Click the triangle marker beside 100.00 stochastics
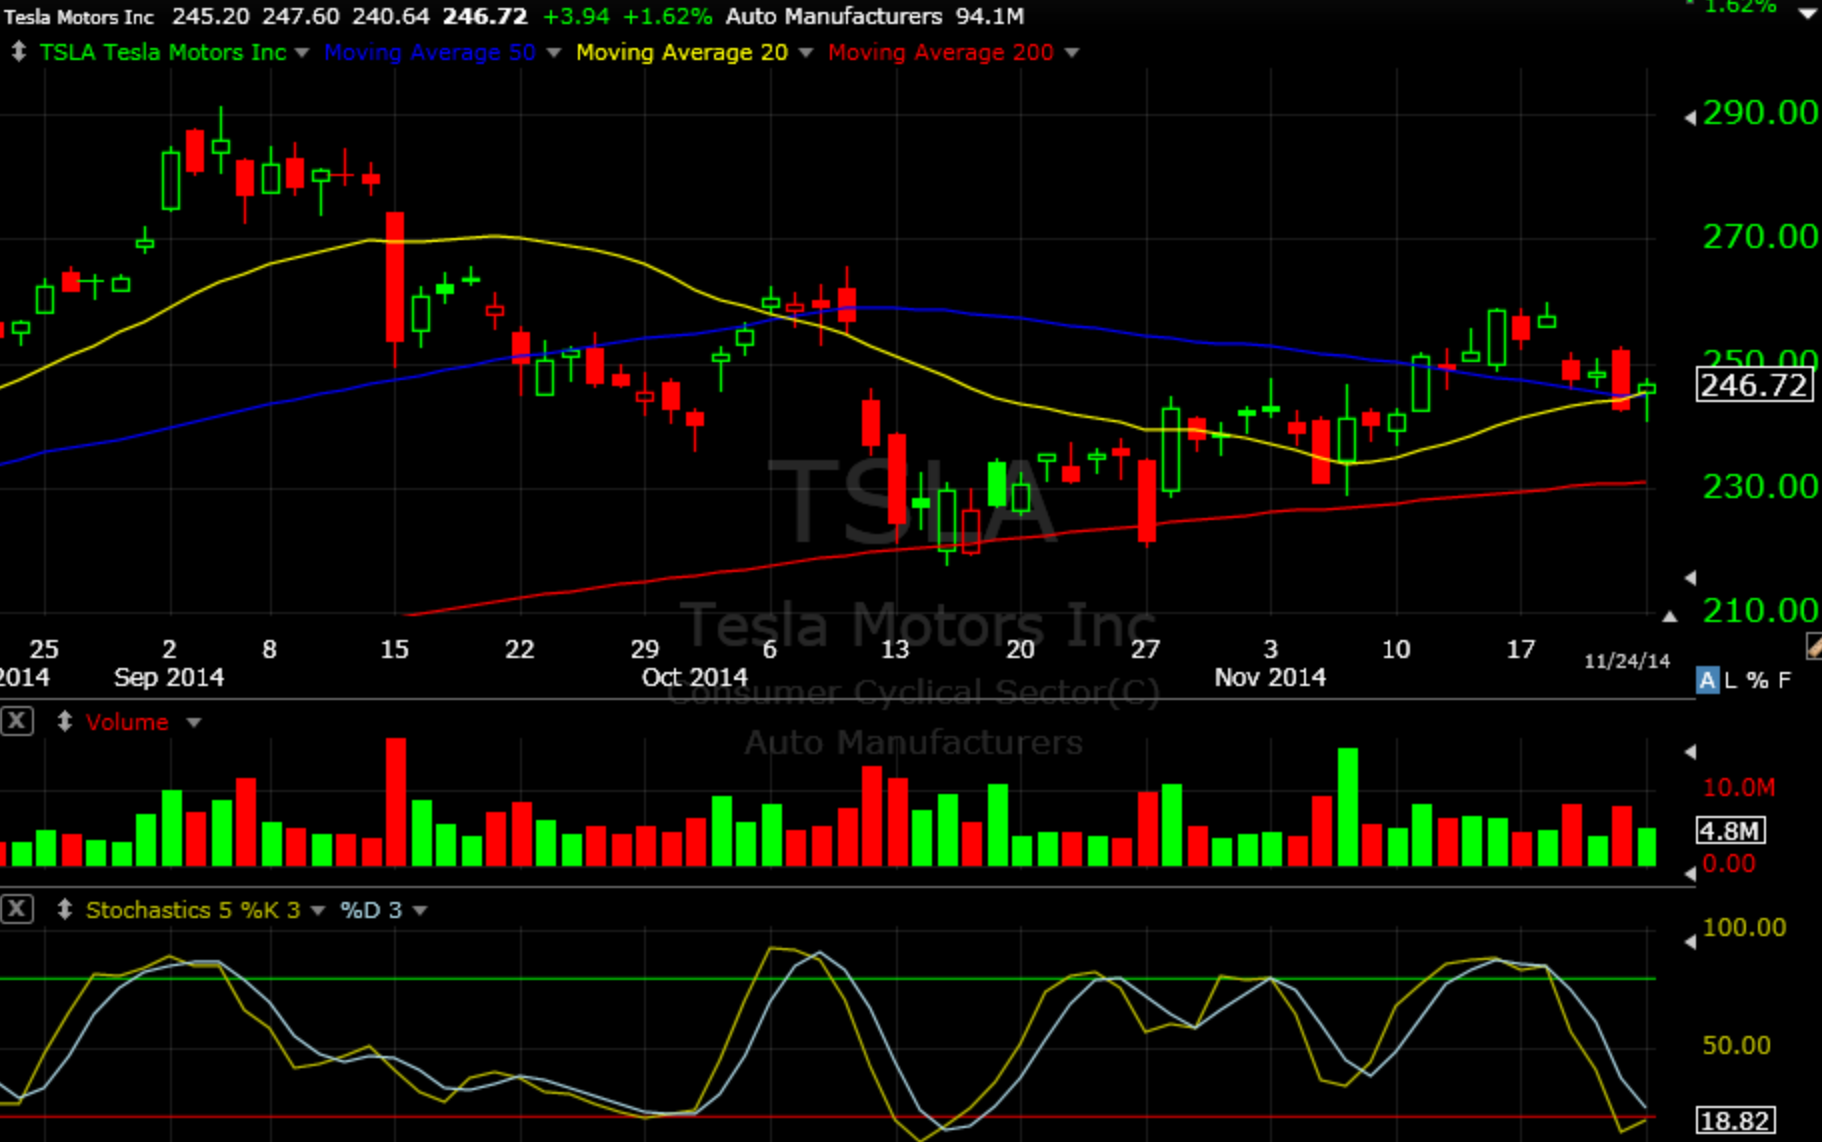Image resolution: width=1822 pixels, height=1142 pixels. tap(1690, 941)
